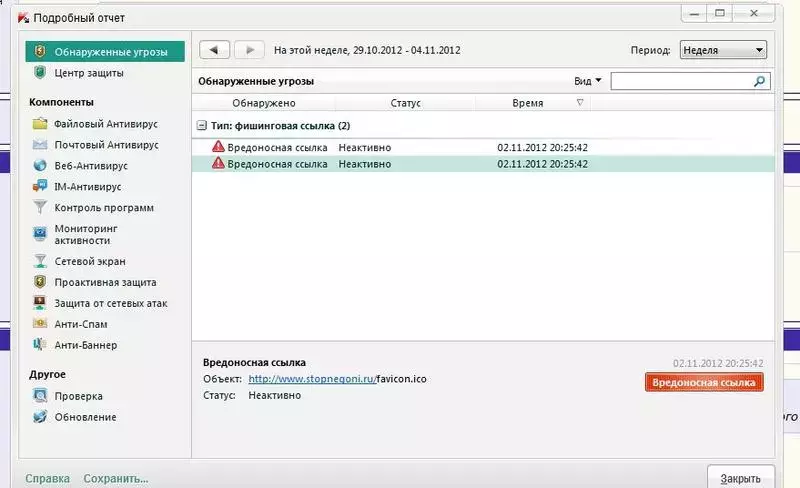This screenshot has height=488, width=800.
Task: Open the Анти-Баннер report label
Action: pyautogui.click(x=86, y=345)
